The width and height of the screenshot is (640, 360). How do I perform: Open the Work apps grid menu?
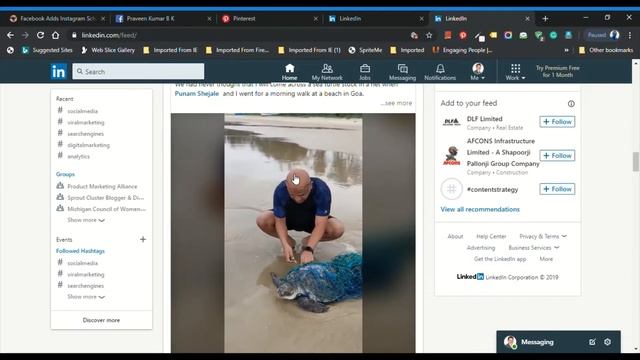[516, 72]
